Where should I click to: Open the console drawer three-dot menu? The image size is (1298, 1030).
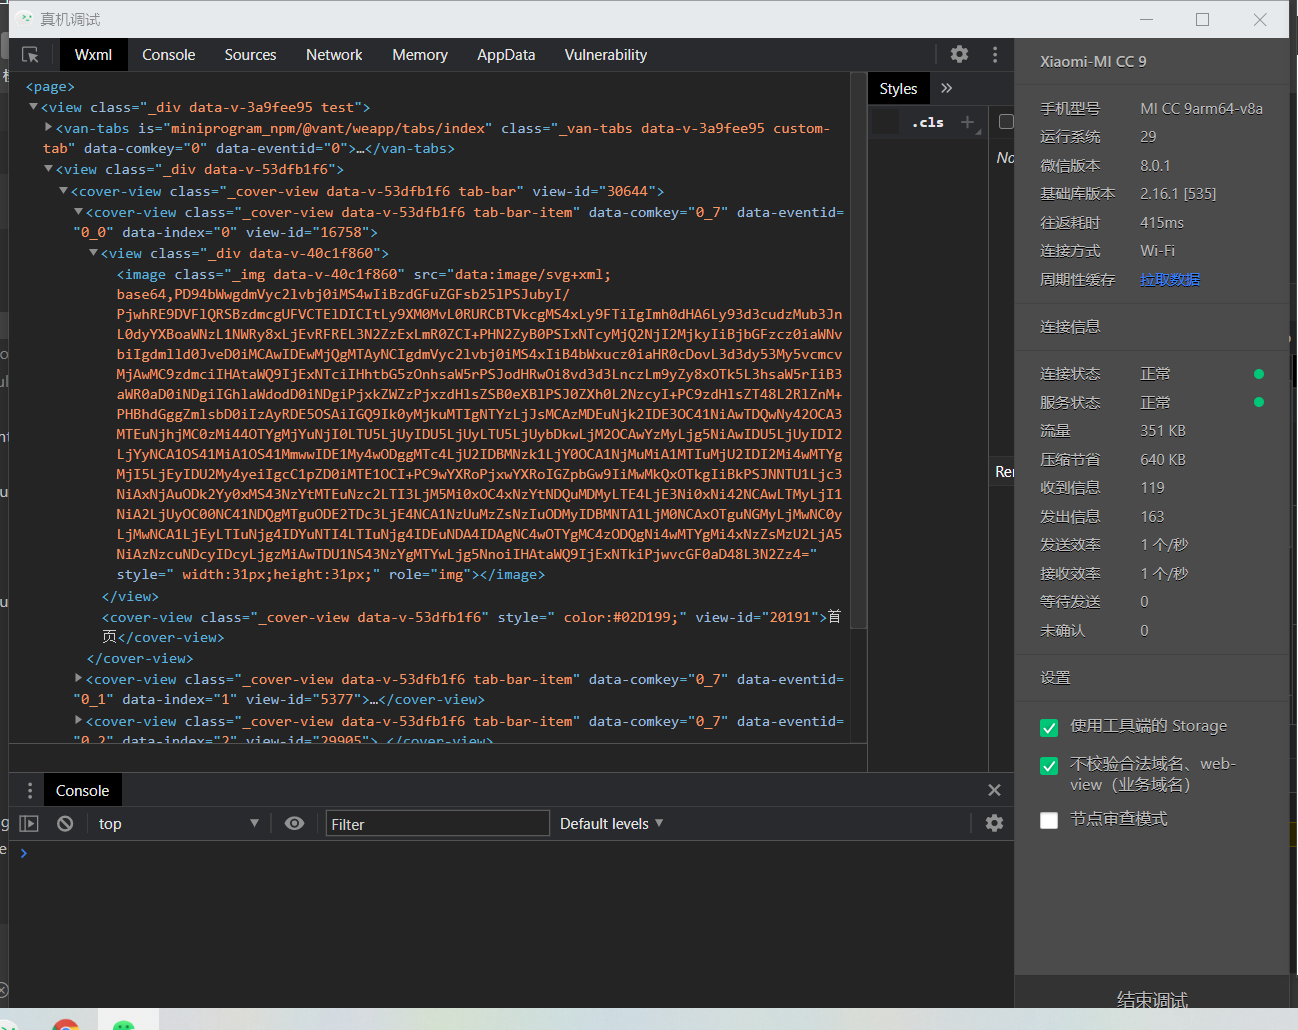(x=30, y=790)
